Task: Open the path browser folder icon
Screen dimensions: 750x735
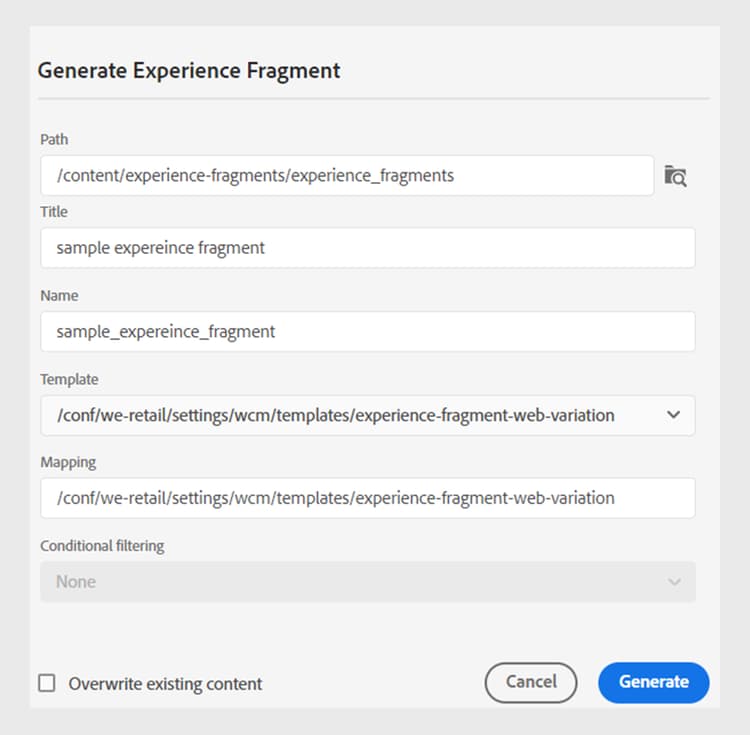Action: [x=676, y=177]
